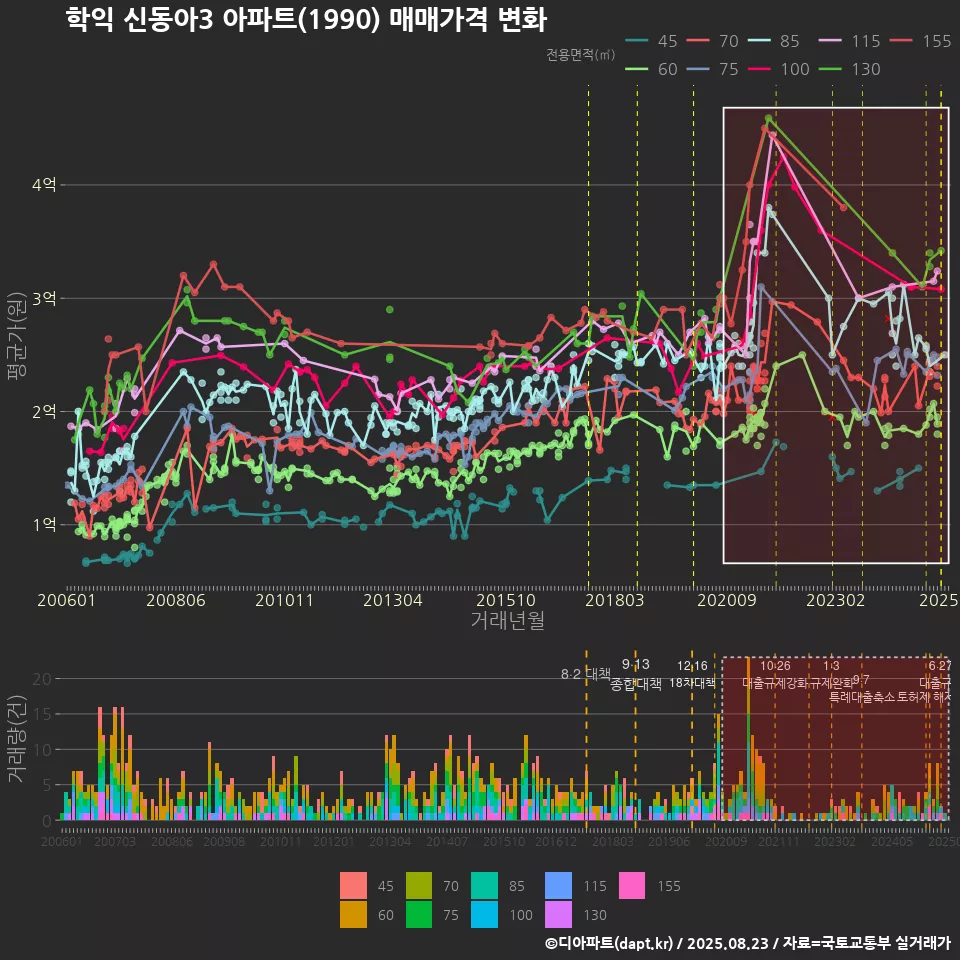Click the 15 tick on the volume axis
960x960 pixels.
click(42, 714)
